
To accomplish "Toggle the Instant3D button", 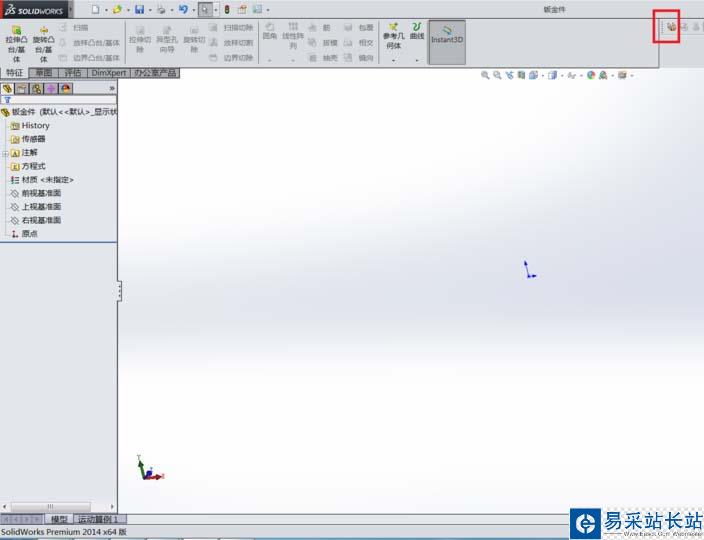I will pyautogui.click(x=447, y=42).
